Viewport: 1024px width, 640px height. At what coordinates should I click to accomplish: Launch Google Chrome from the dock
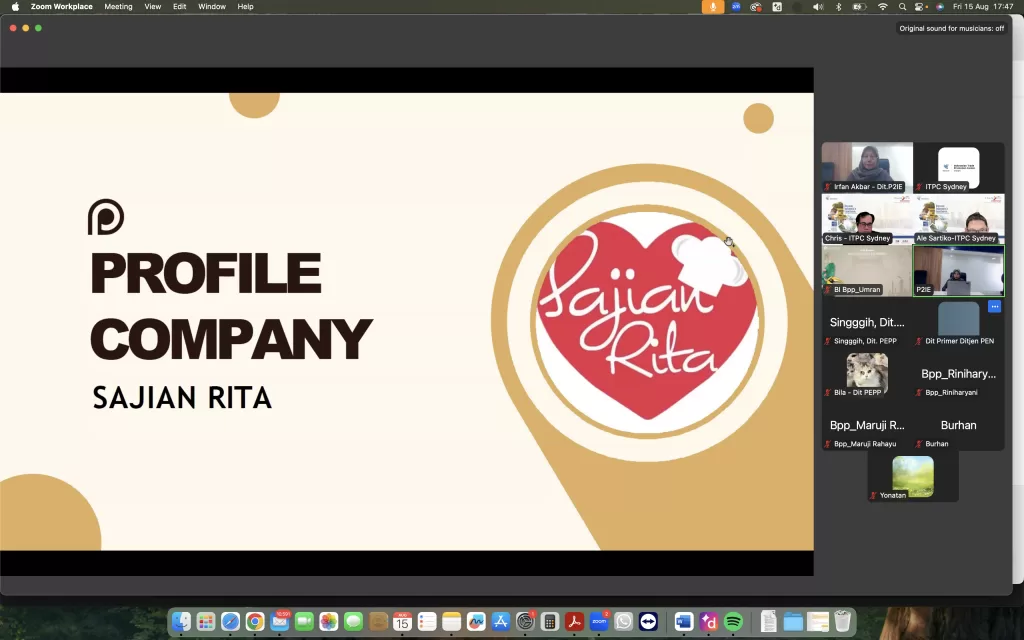[x=255, y=622]
